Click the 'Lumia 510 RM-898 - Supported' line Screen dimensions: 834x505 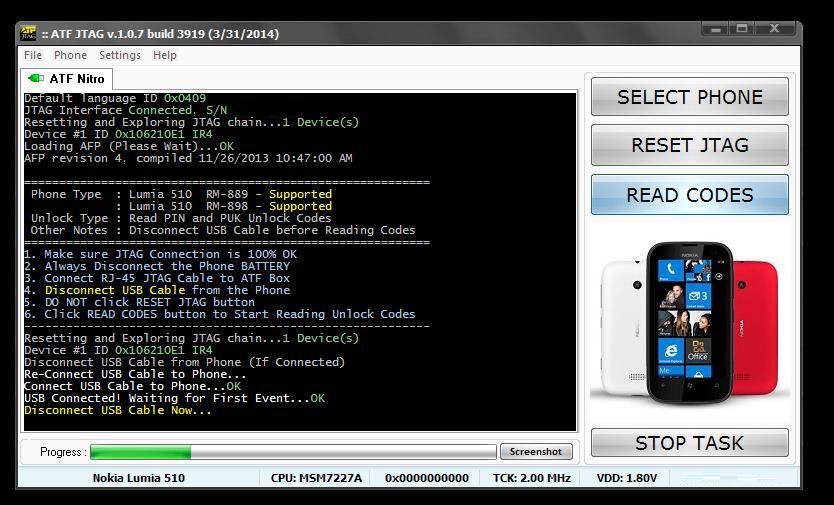[x=224, y=206]
